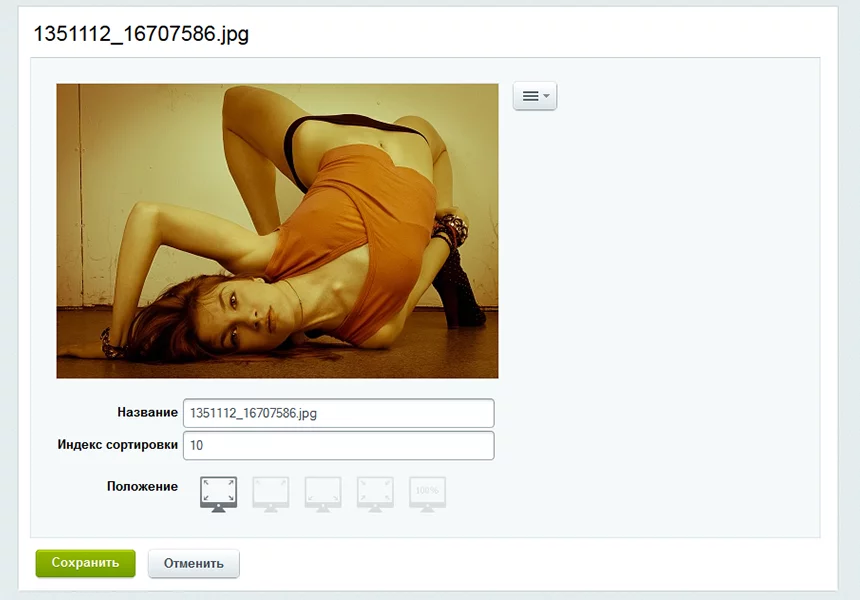This screenshot has height=600, width=860.
Task: Select the full-stretch position monitor icon
Action: (x=218, y=494)
